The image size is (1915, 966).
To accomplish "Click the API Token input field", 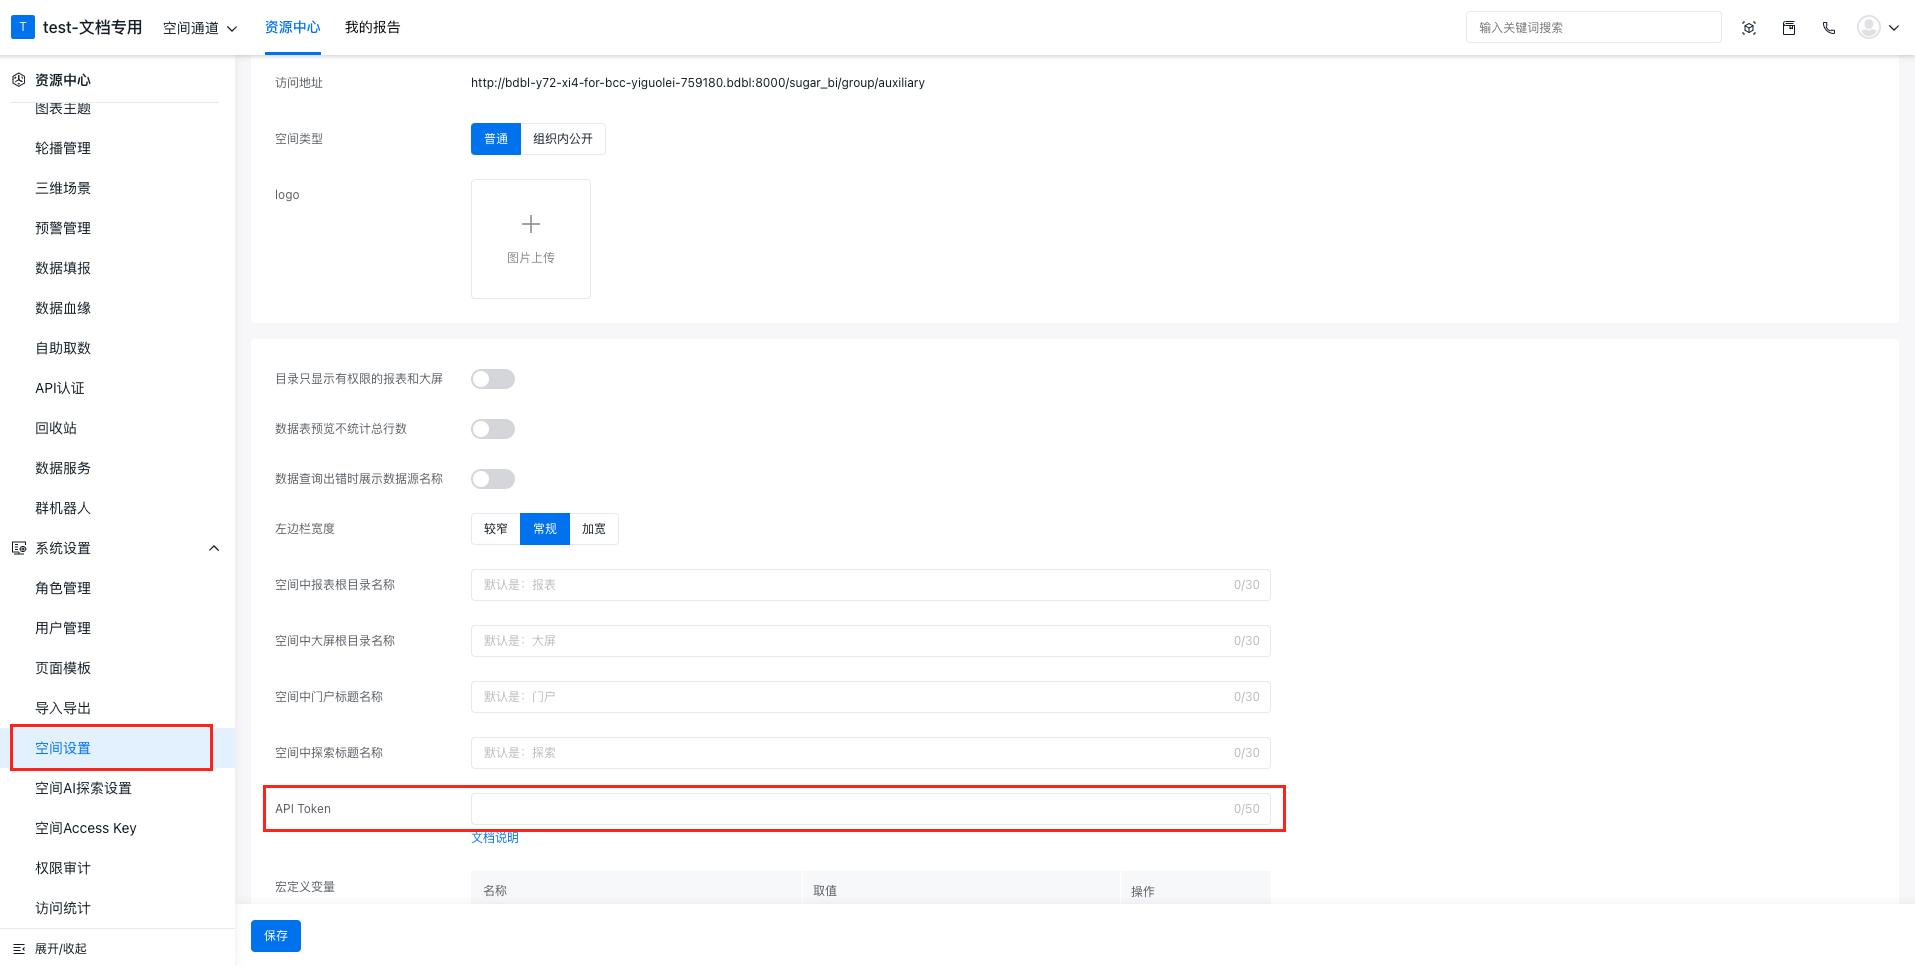I will pyautogui.click(x=871, y=809).
